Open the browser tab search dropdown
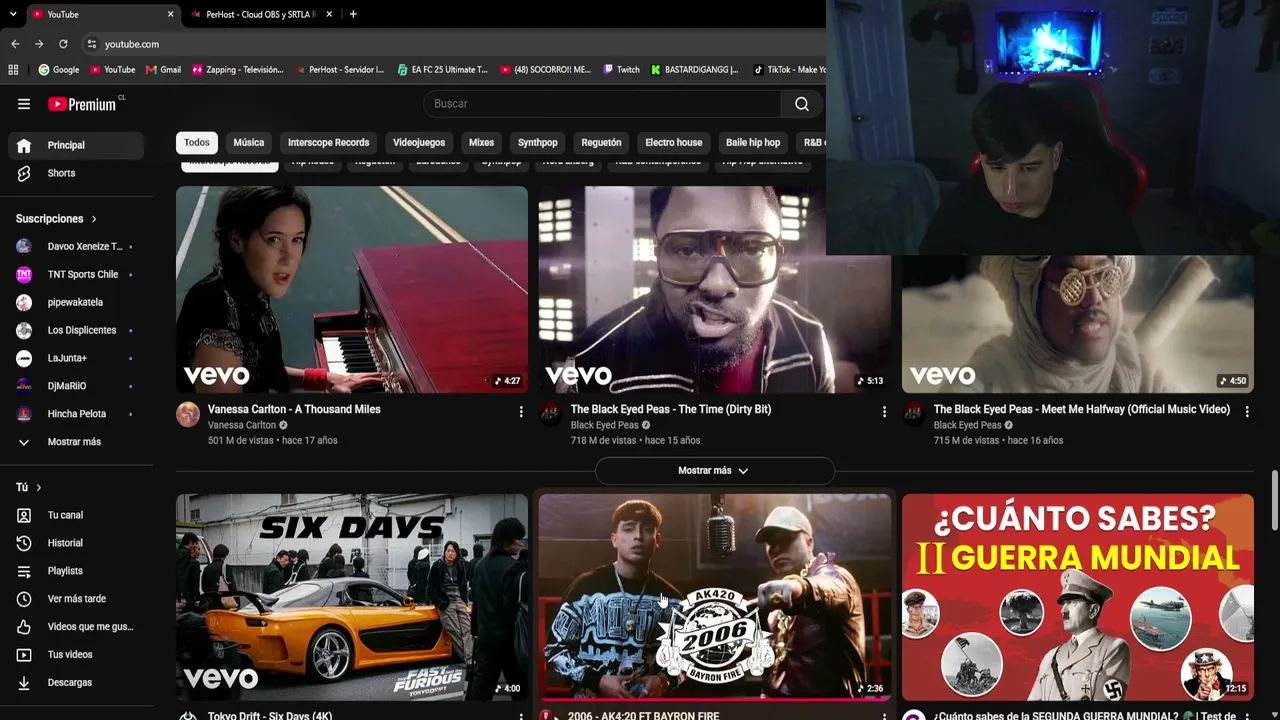 [13, 14]
